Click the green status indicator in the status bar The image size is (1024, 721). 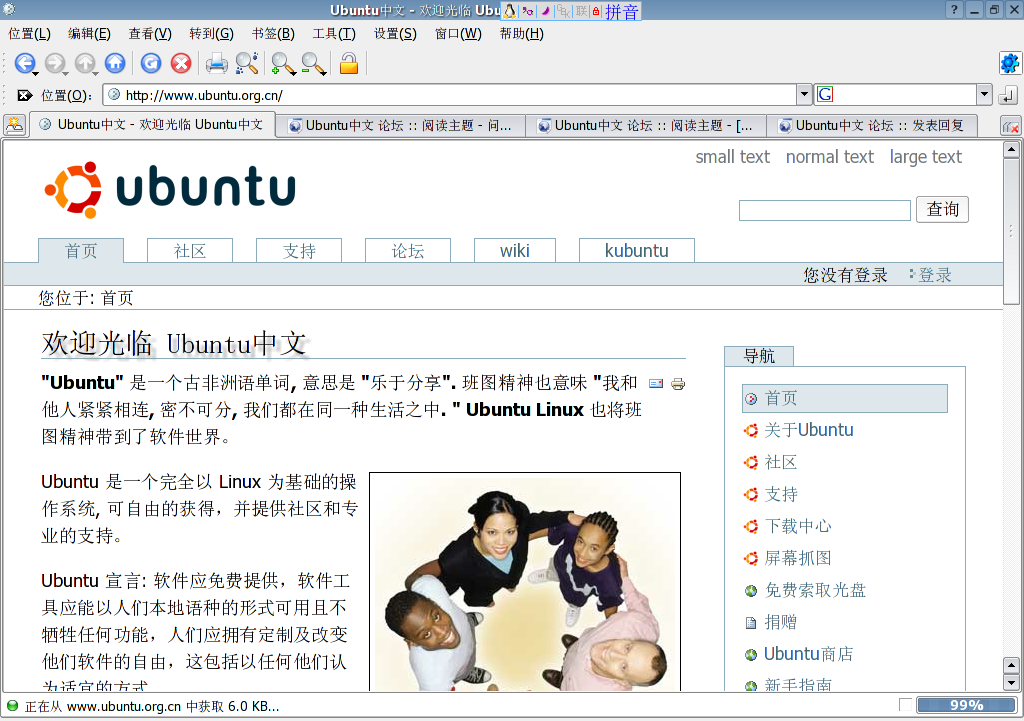coord(12,706)
